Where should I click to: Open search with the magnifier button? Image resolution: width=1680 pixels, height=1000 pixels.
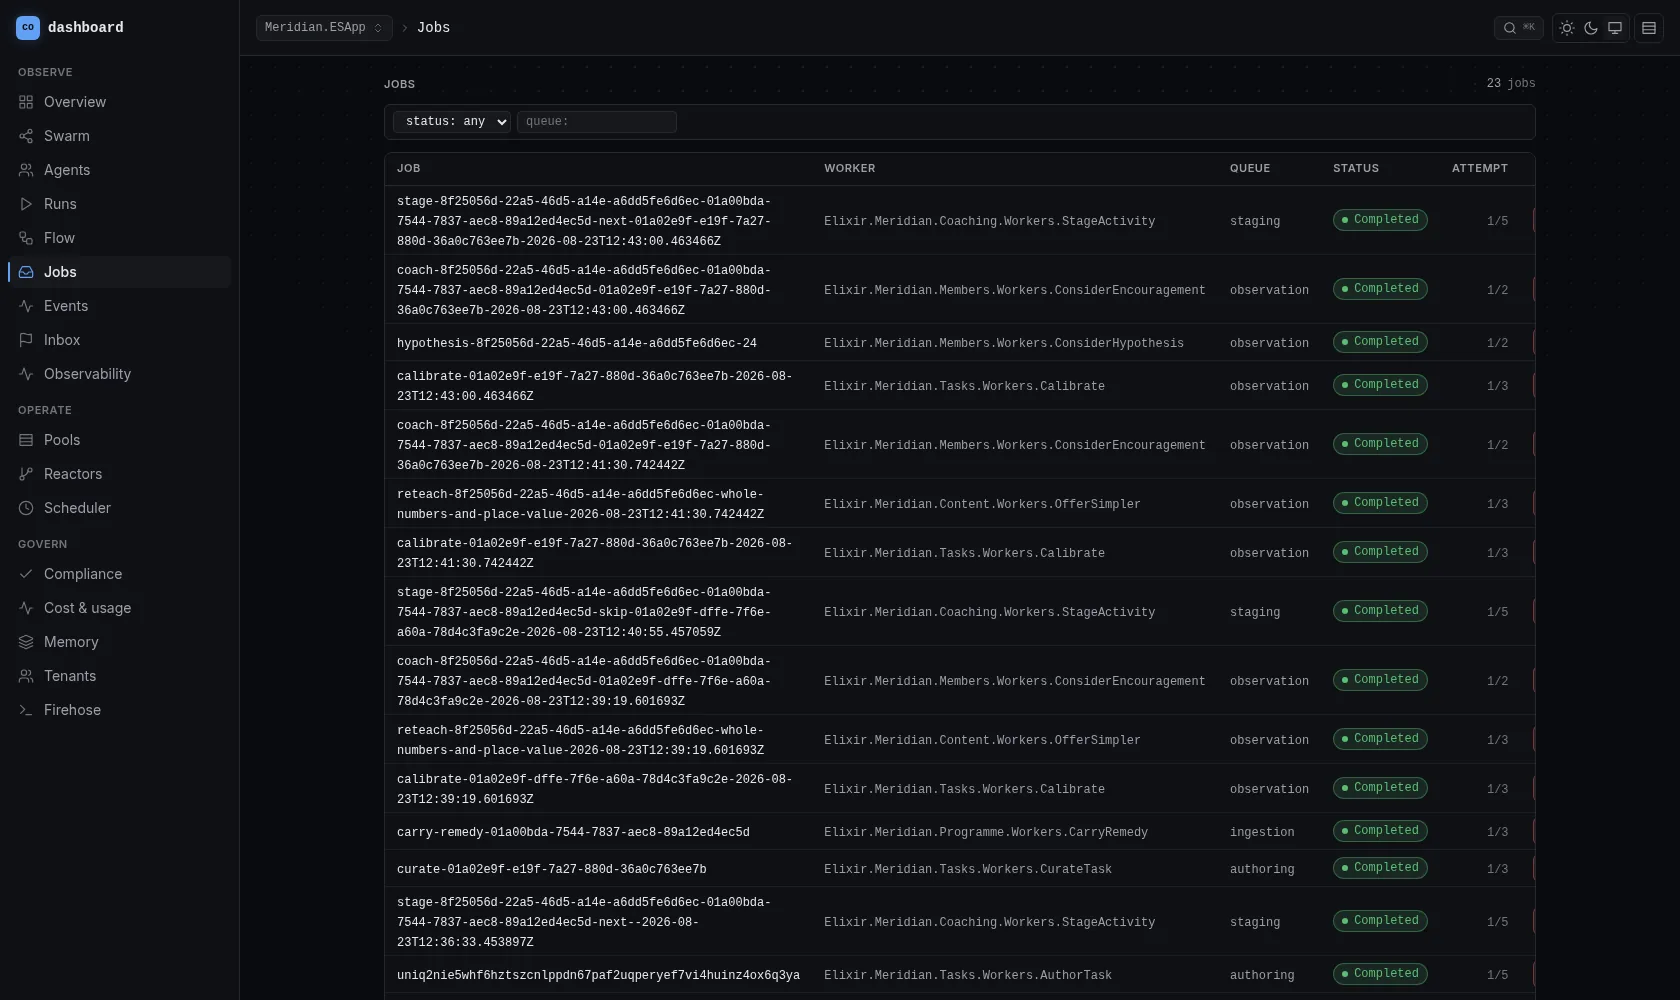pos(1518,28)
